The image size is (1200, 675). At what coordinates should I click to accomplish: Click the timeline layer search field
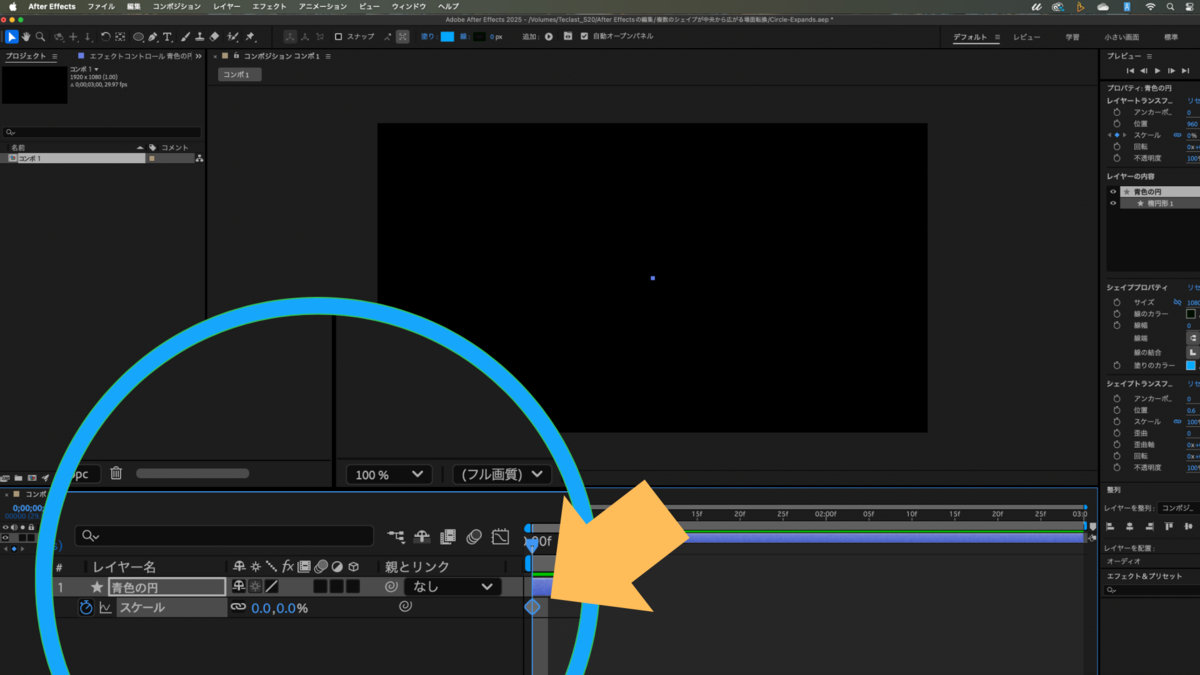coord(224,537)
